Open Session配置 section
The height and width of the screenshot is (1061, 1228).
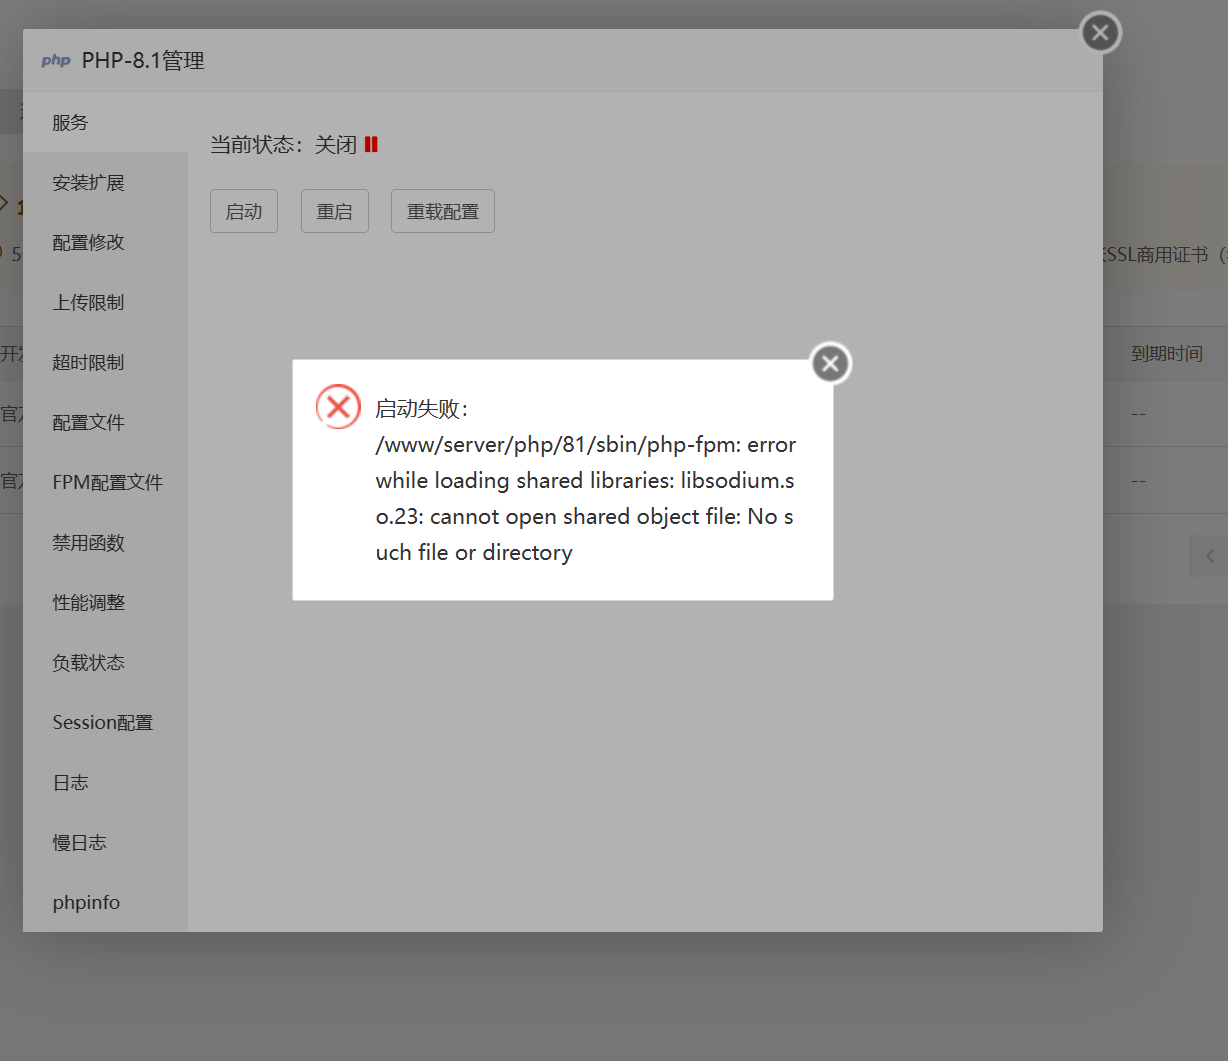point(105,723)
